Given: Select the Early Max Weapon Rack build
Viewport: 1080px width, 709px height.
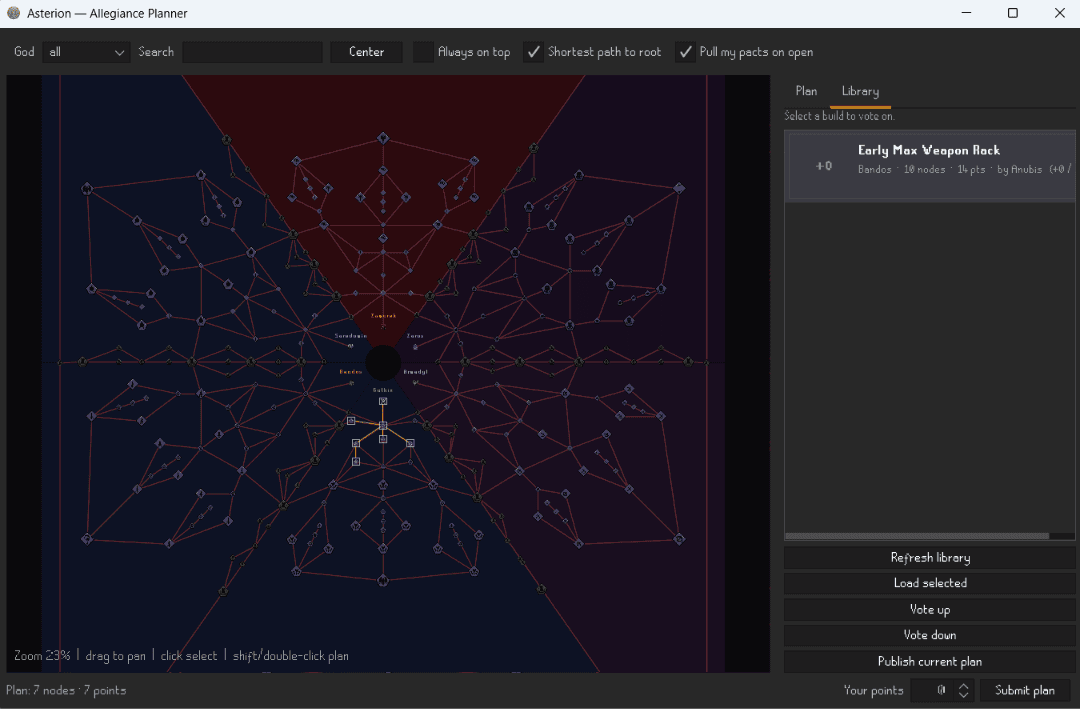Looking at the screenshot, I should click(x=930, y=166).
